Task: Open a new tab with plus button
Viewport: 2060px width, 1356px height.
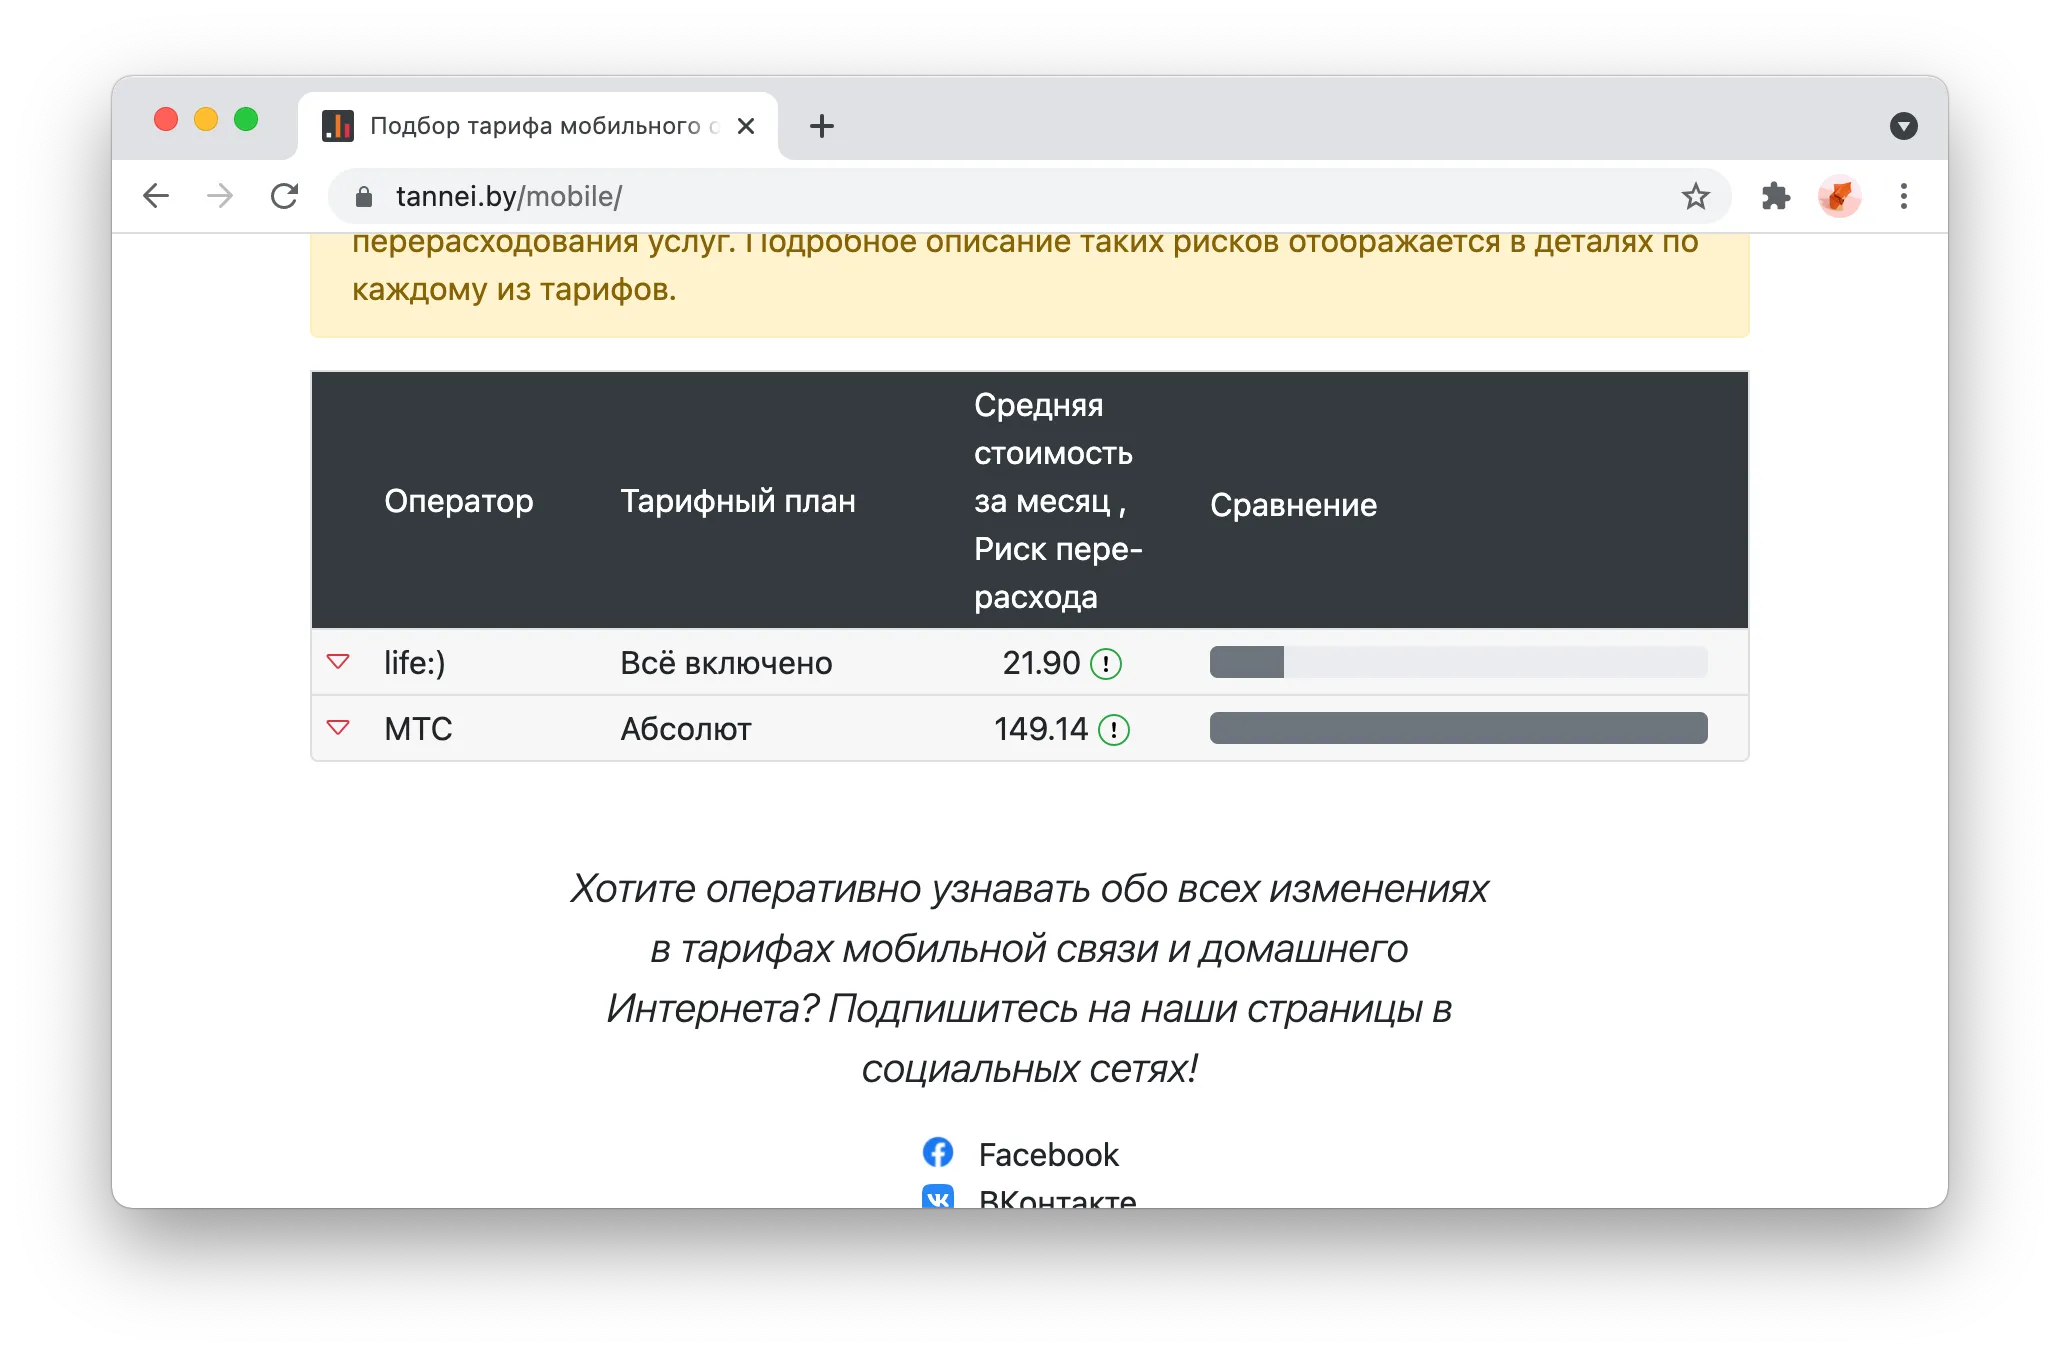Action: [821, 126]
